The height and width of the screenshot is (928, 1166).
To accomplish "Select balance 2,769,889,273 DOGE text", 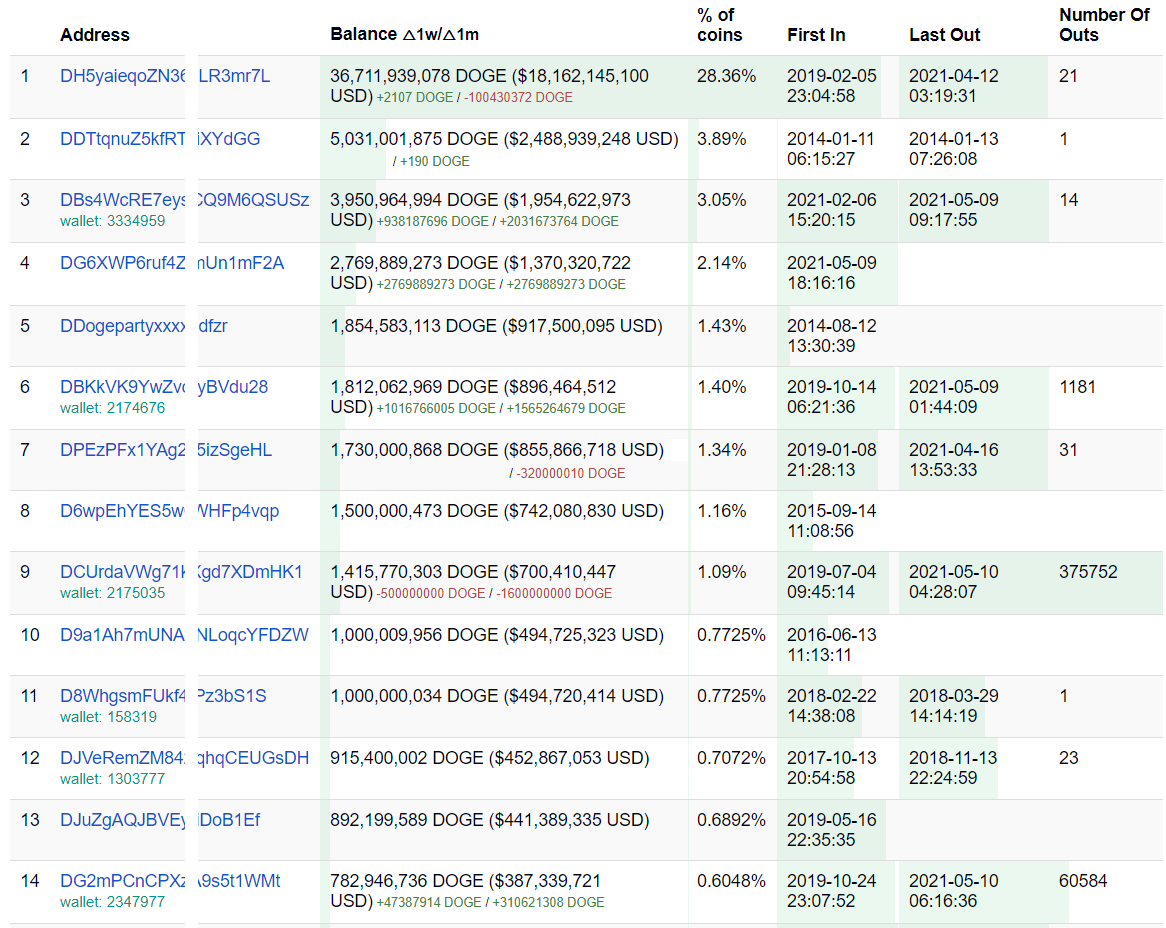I will point(414,263).
